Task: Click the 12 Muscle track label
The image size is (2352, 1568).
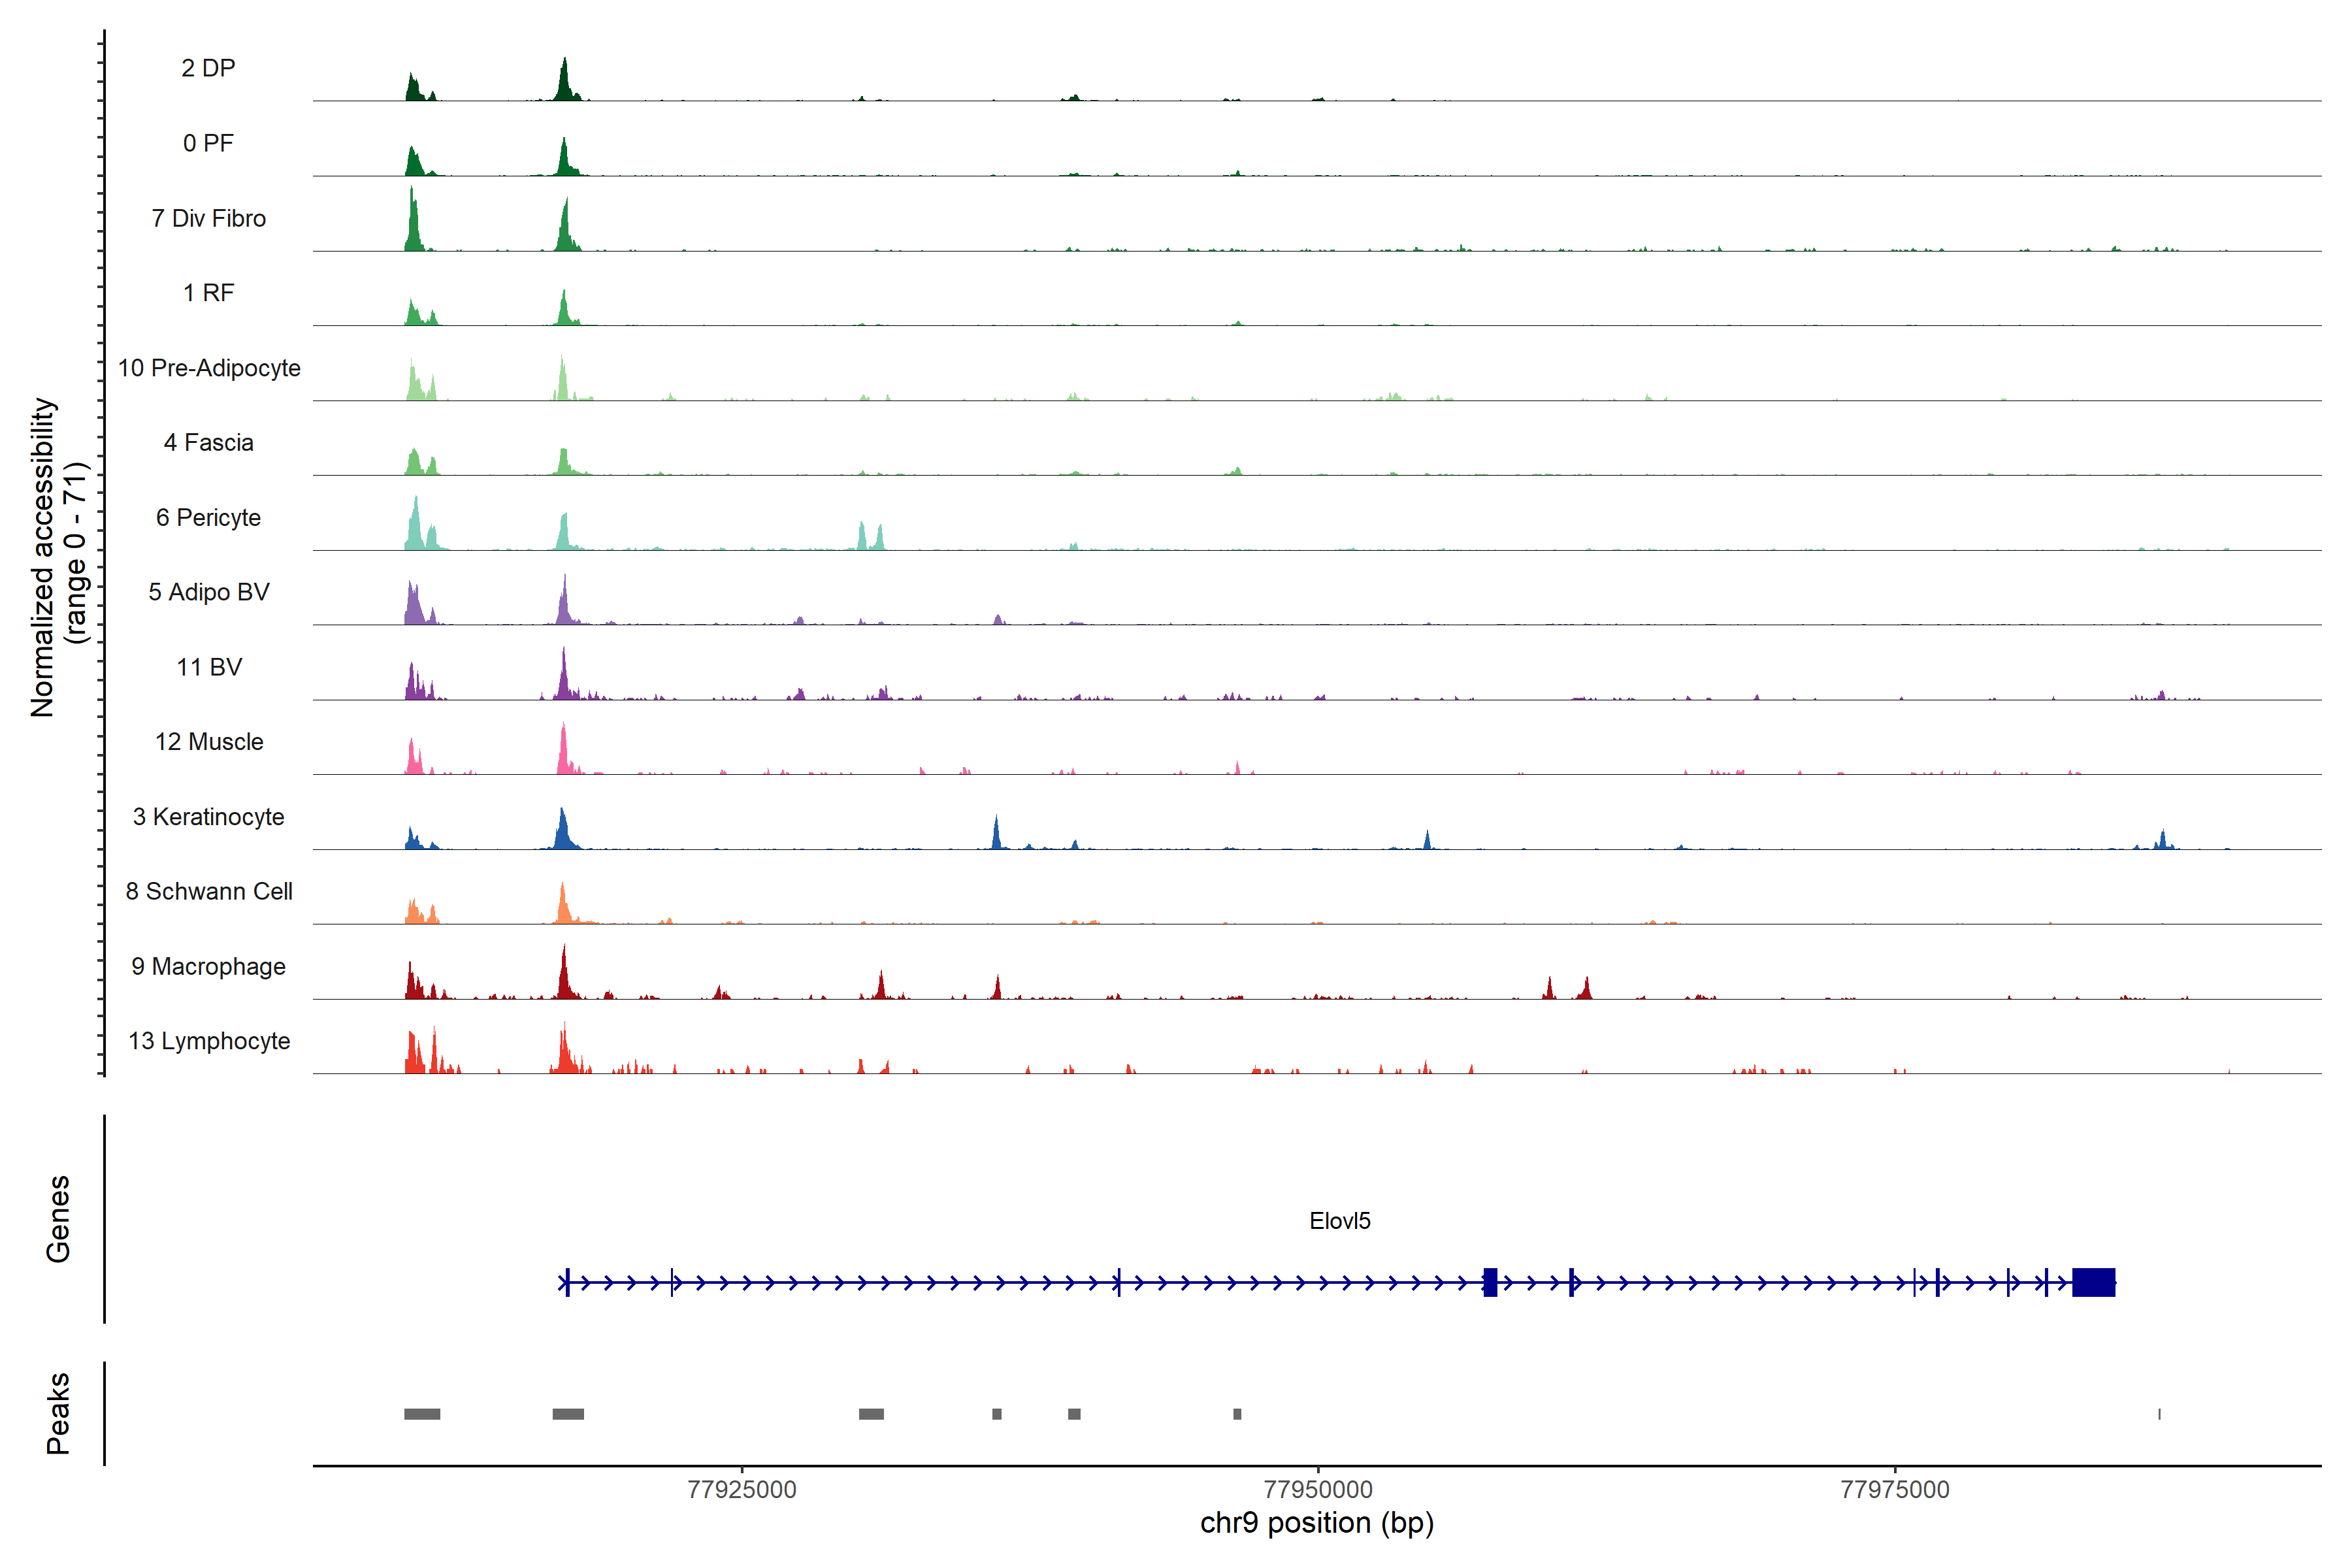Action: [209, 742]
